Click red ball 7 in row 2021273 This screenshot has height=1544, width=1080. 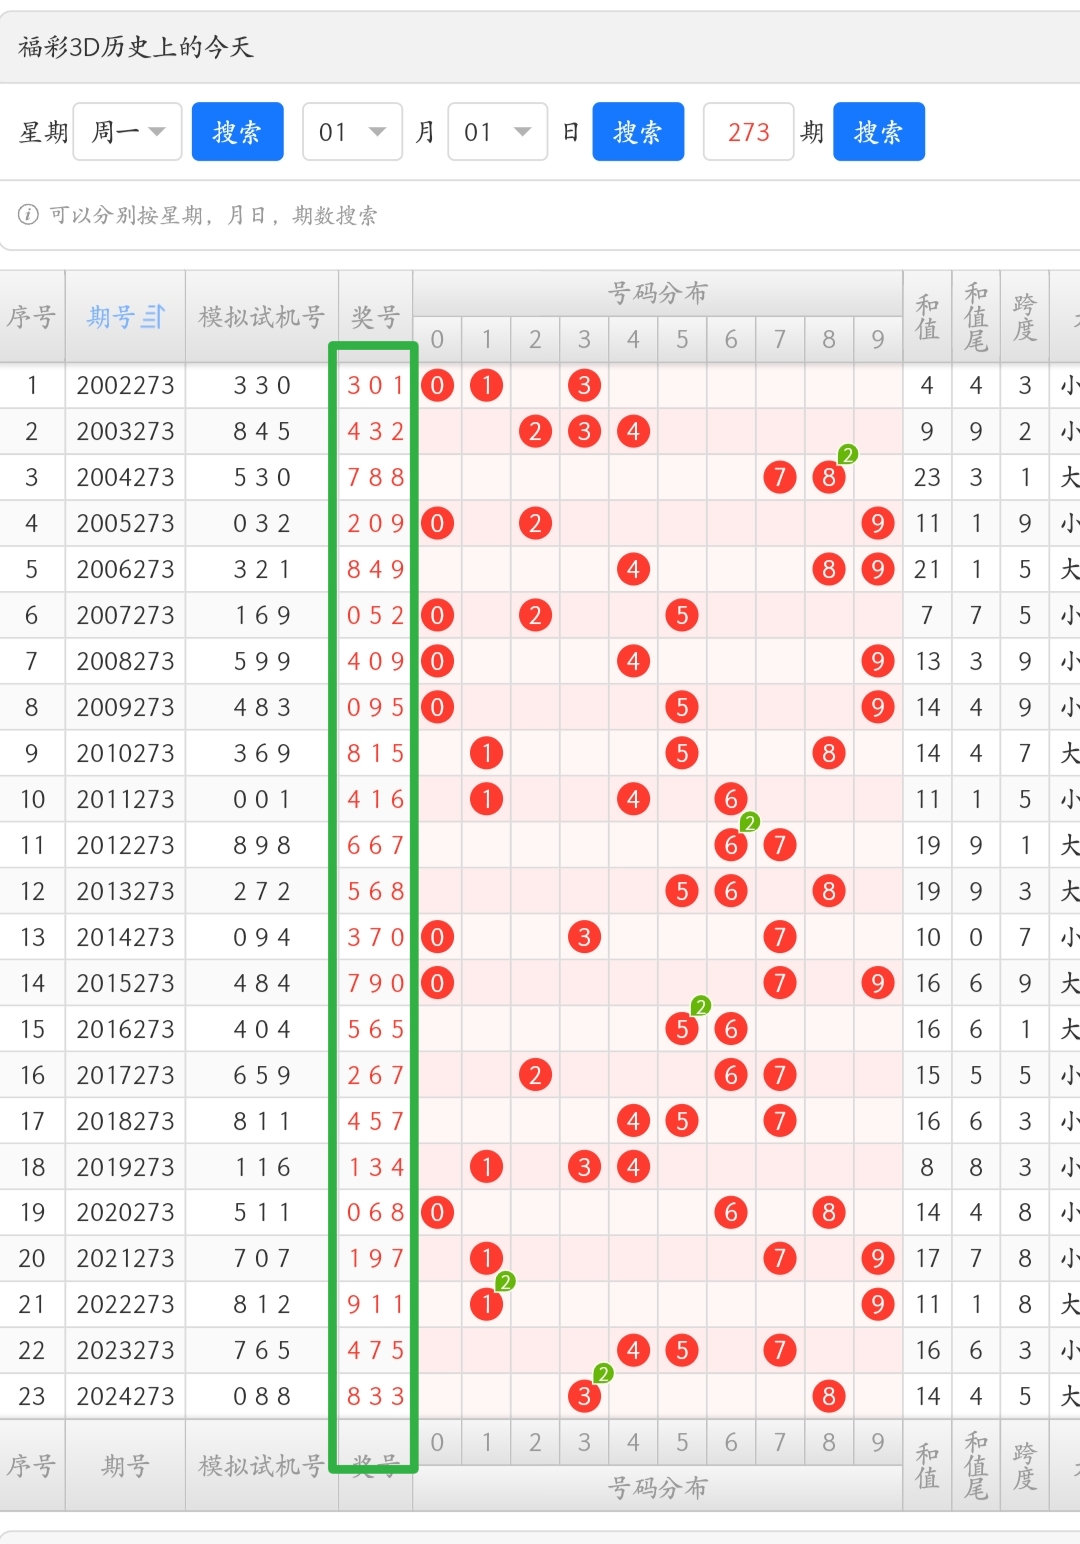(x=780, y=1258)
